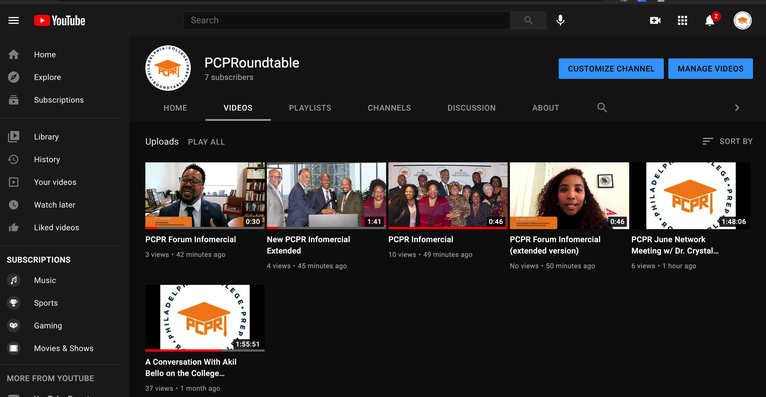This screenshot has width=766, height=397.
Task: Click the History clock icon
Action: [14, 159]
